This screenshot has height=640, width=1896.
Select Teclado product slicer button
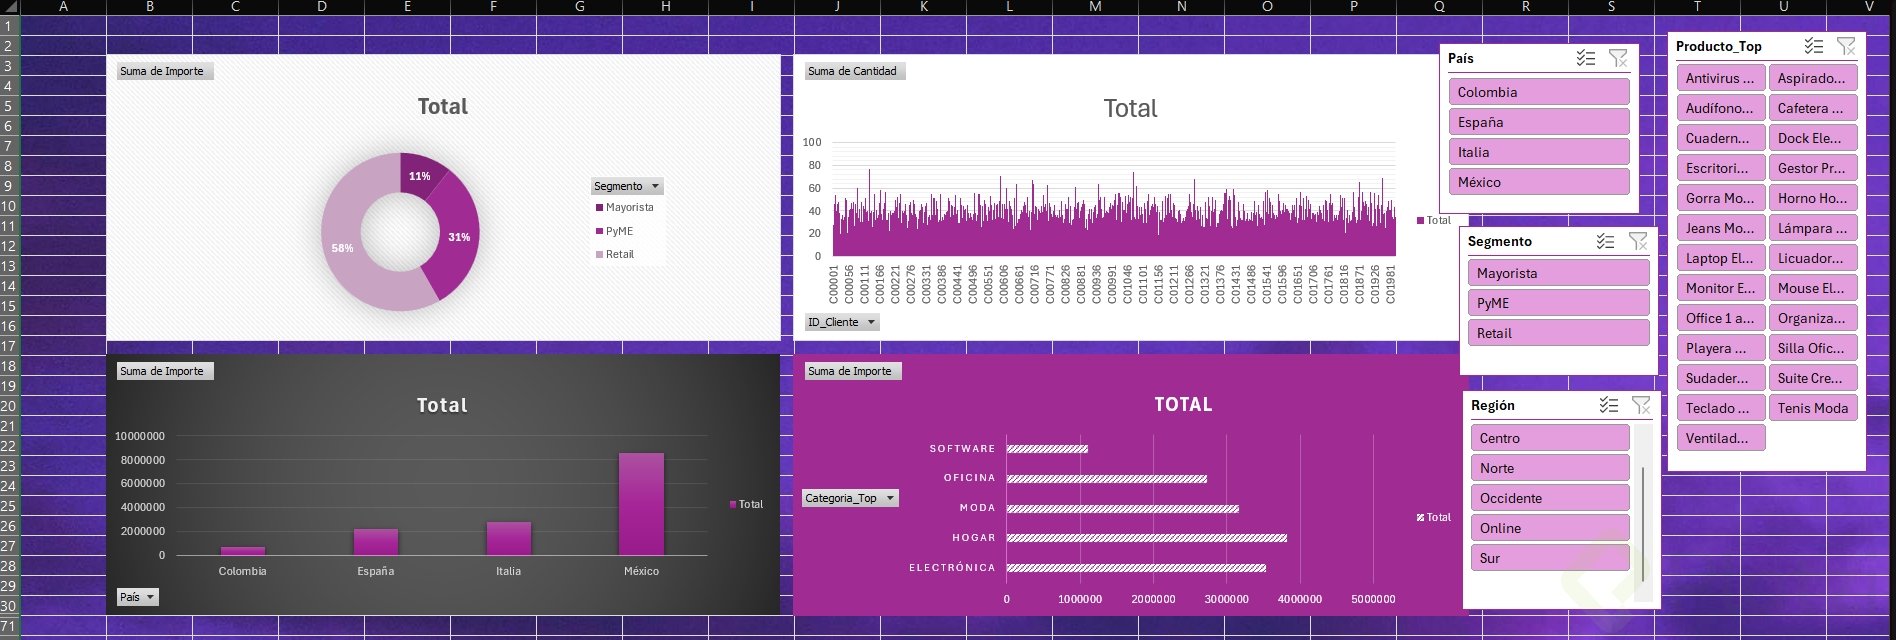coord(1721,408)
